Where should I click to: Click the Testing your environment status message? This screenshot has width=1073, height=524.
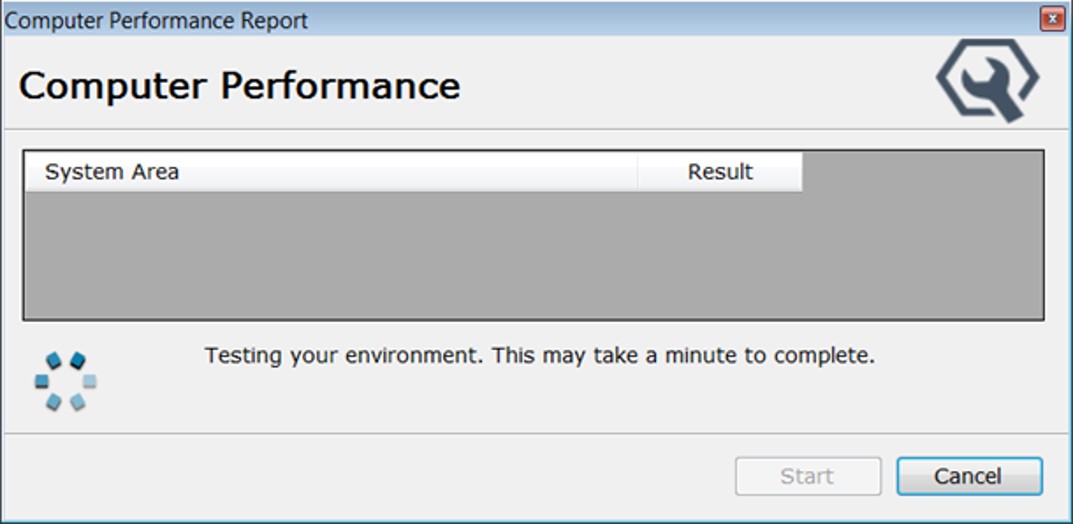coord(539,356)
